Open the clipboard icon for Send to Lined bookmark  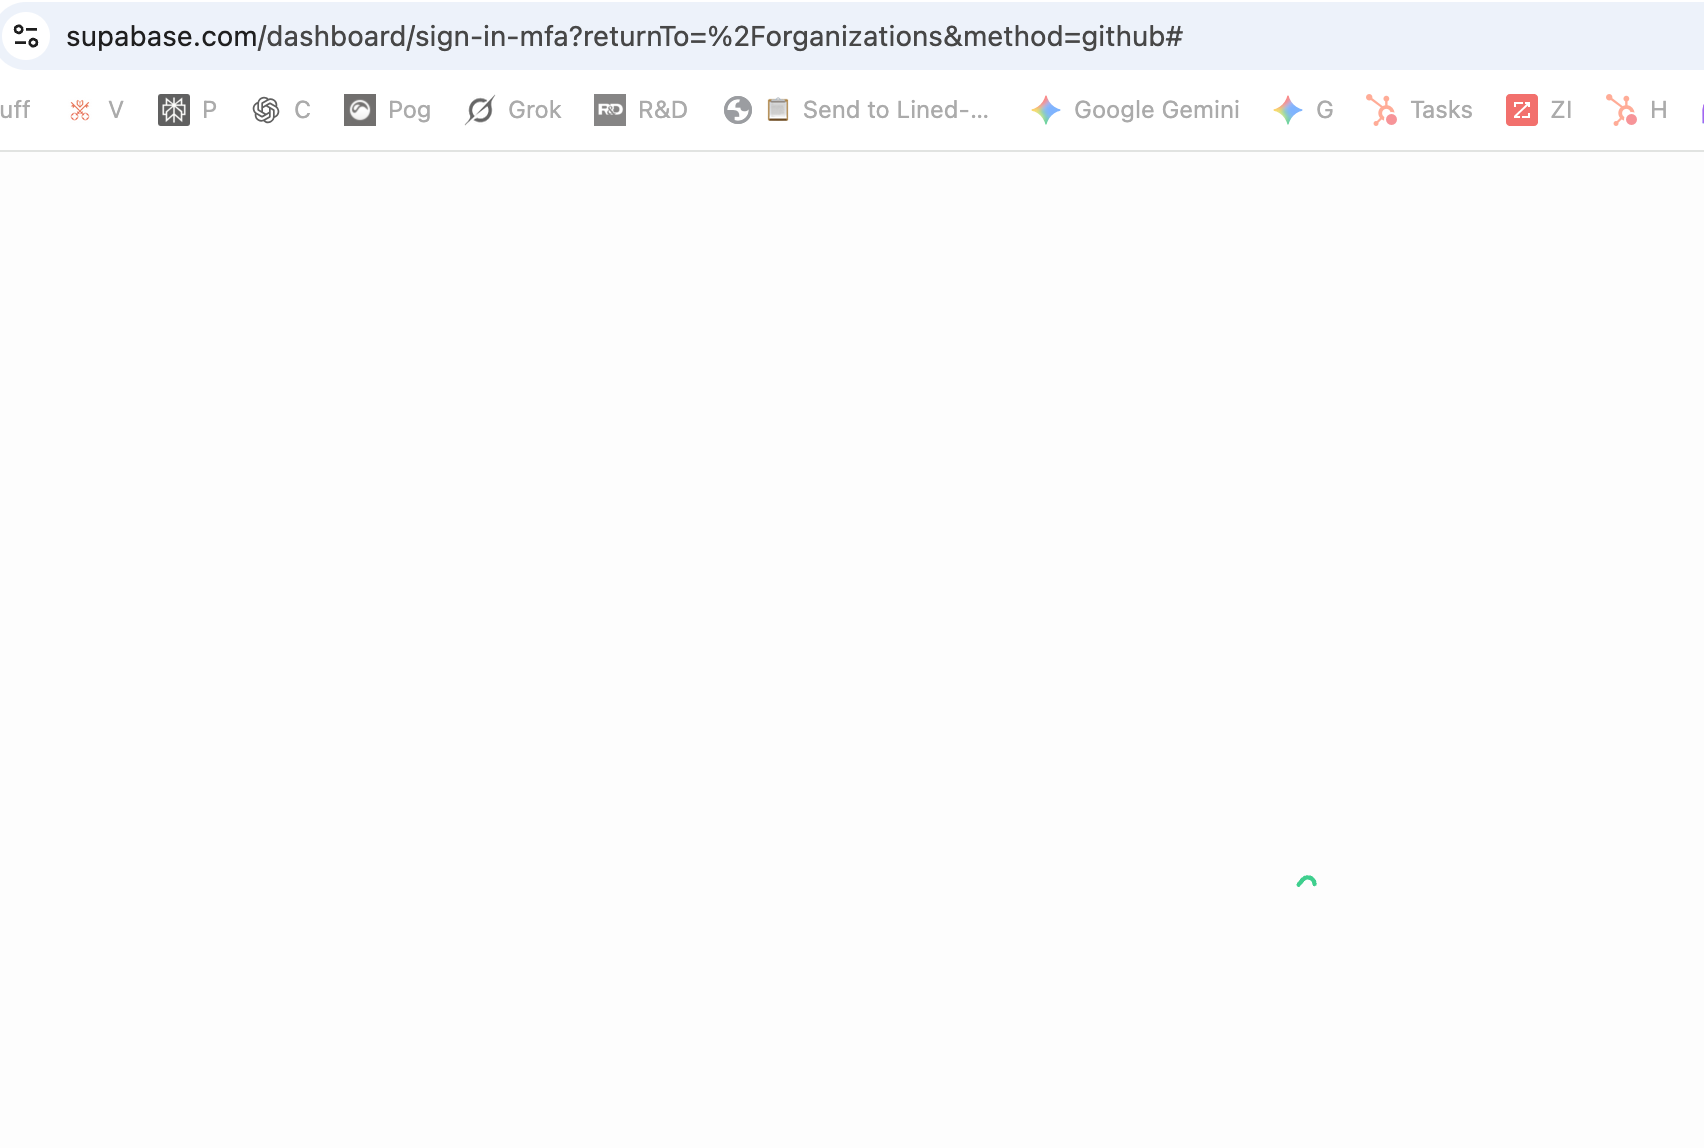click(779, 109)
